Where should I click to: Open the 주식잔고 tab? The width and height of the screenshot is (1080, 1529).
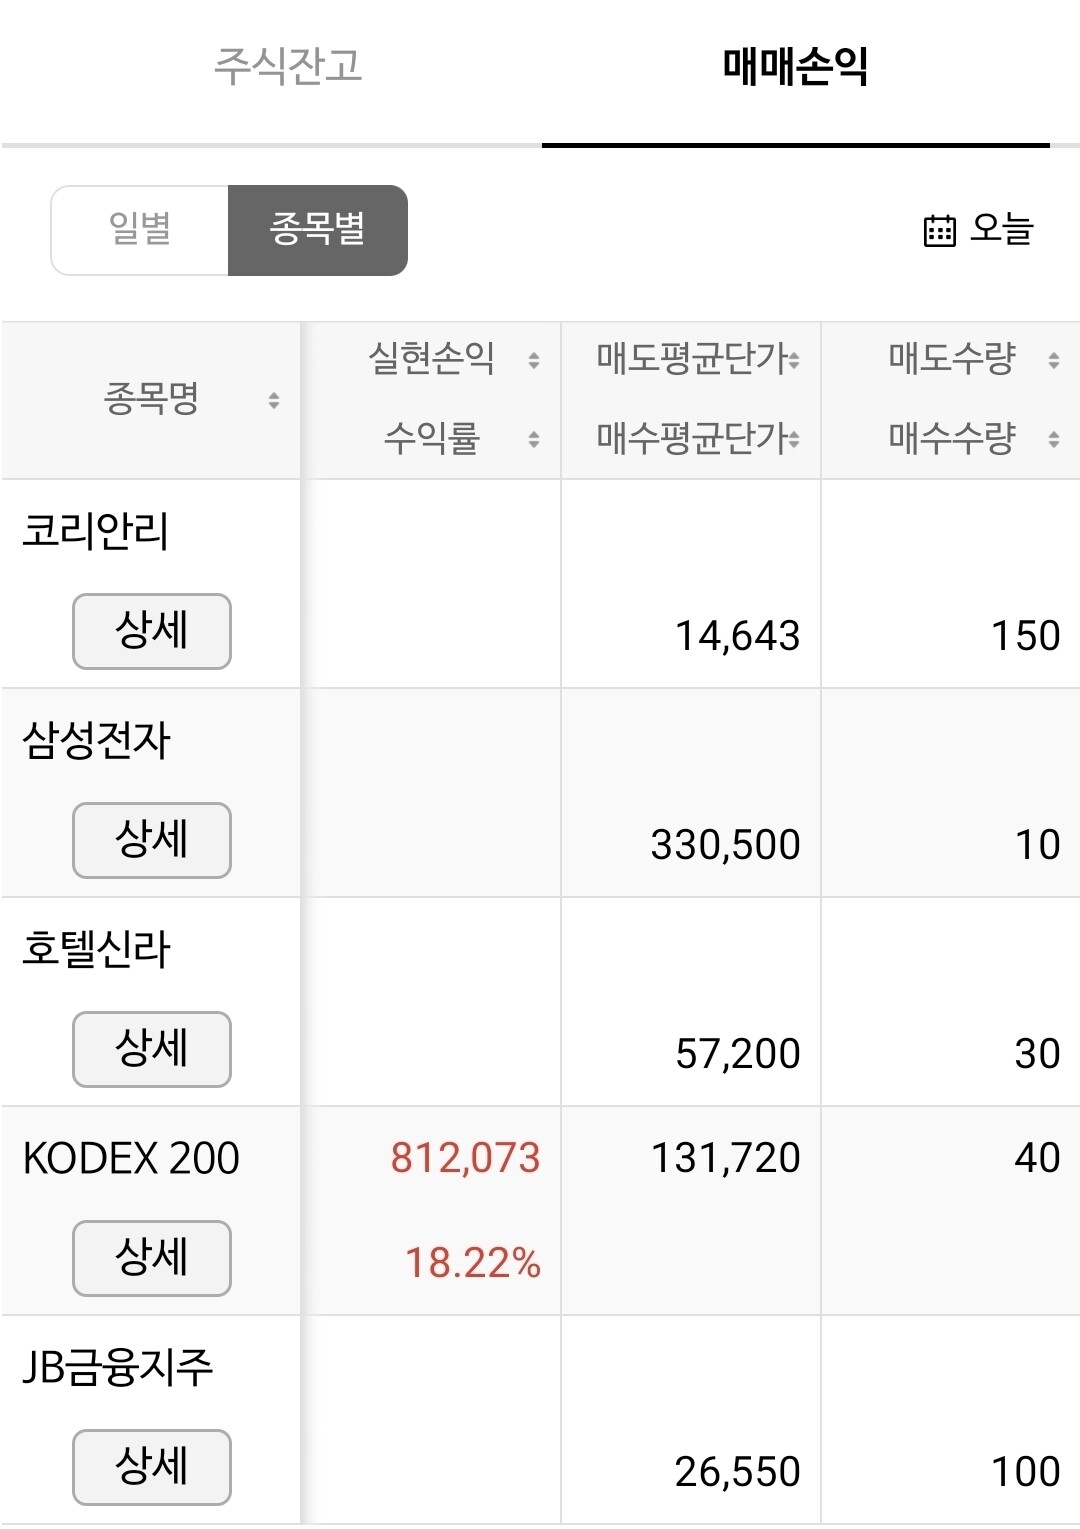[288, 66]
